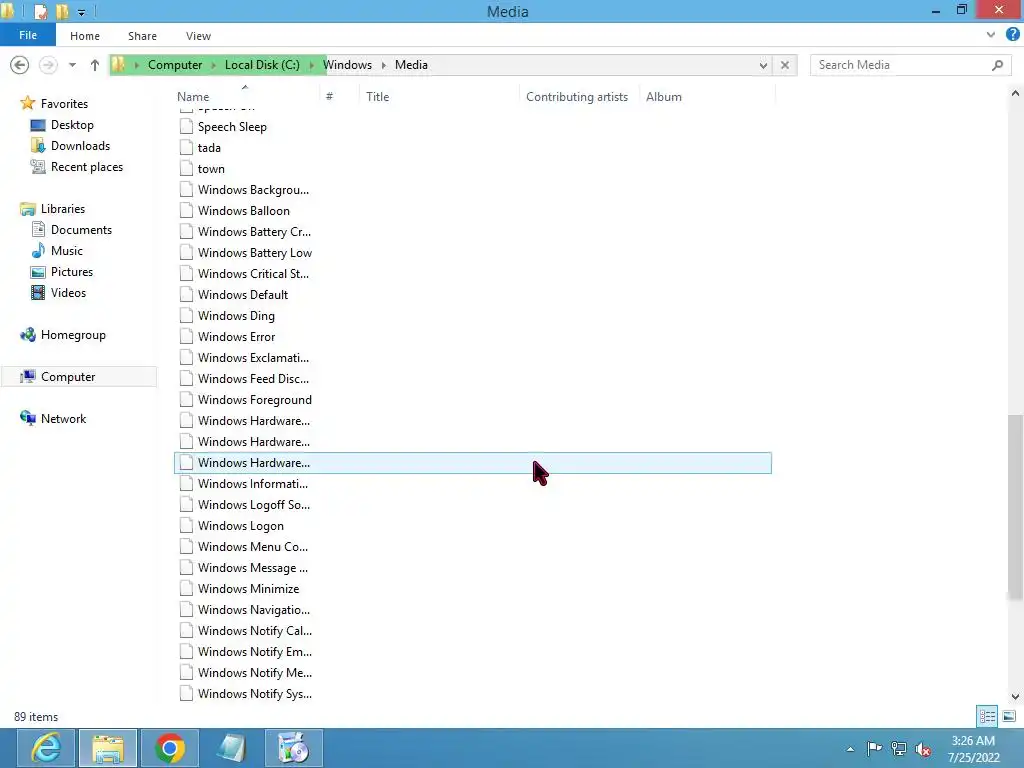This screenshot has width=1024, height=768.
Task: Select the Windows Menu Co... file
Action: pyautogui.click(x=252, y=547)
